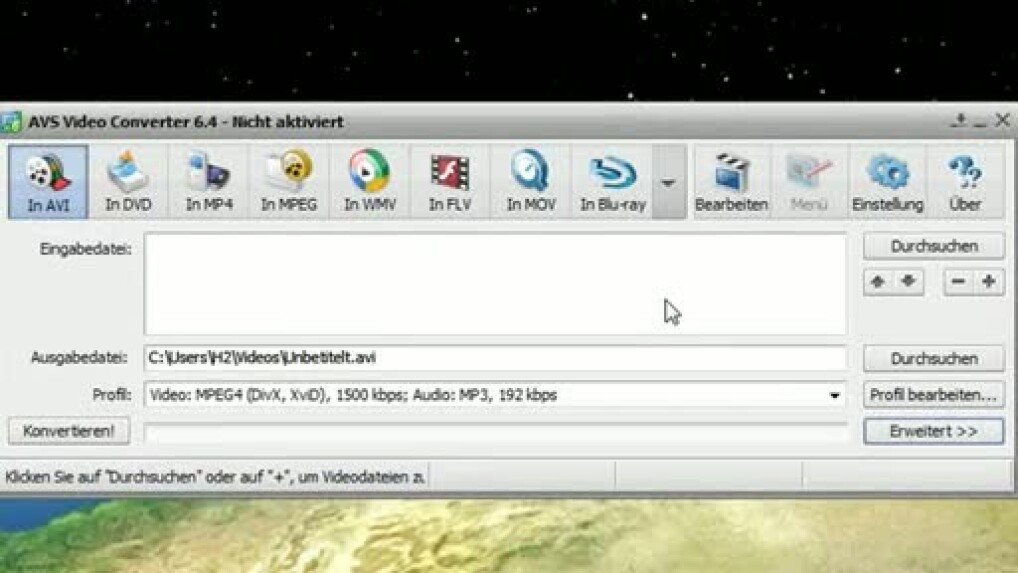Expand advanced options with Erweitert >>
The width and height of the screenshot is (1018, 573).
[x=933, y=431]
